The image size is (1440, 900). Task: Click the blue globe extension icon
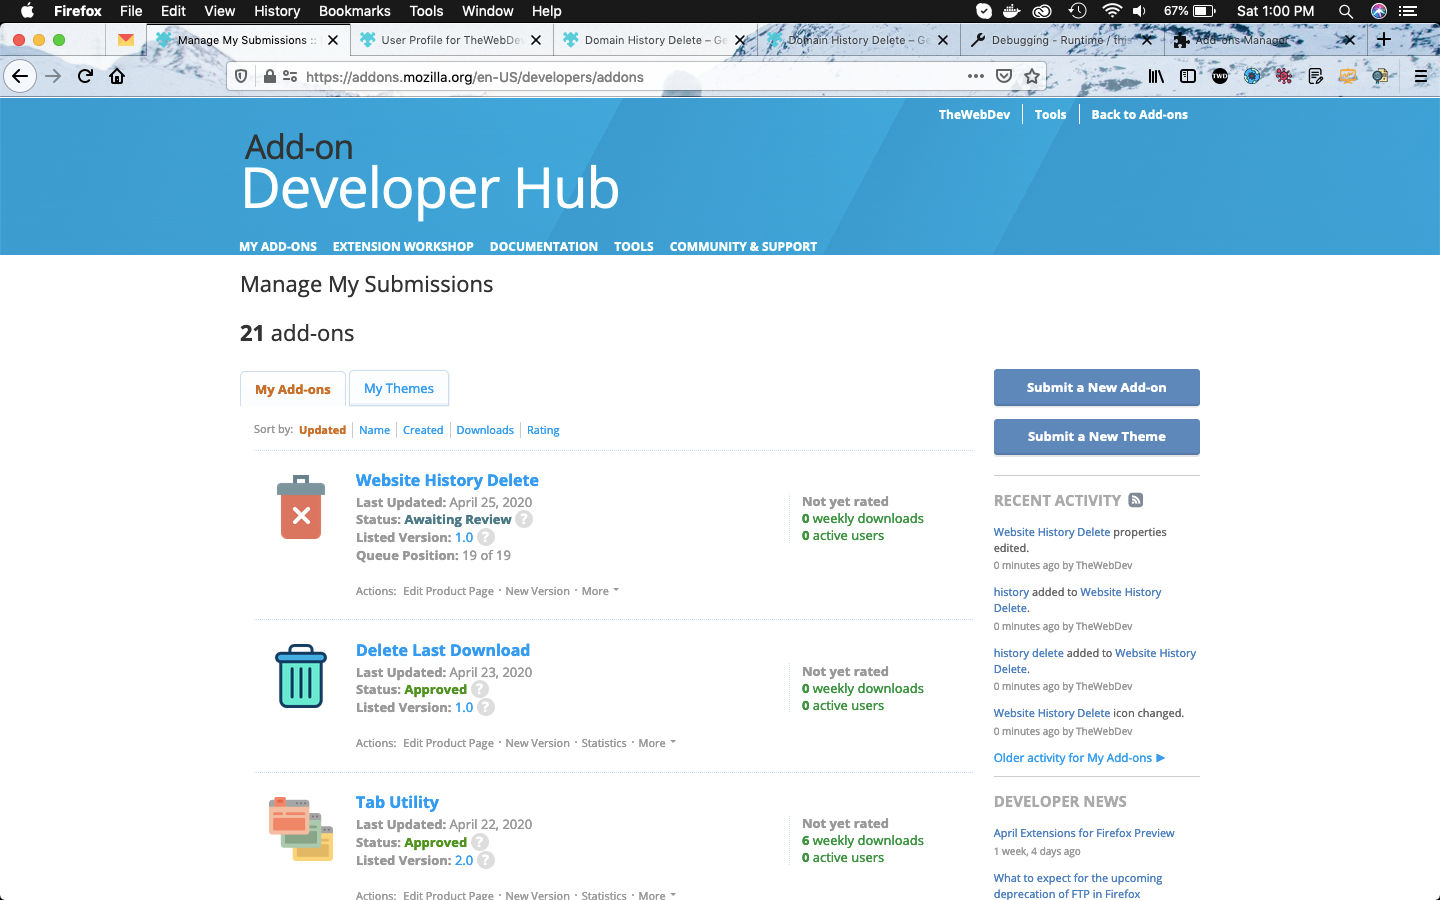pyautogui.click(x=1252, y=76)
